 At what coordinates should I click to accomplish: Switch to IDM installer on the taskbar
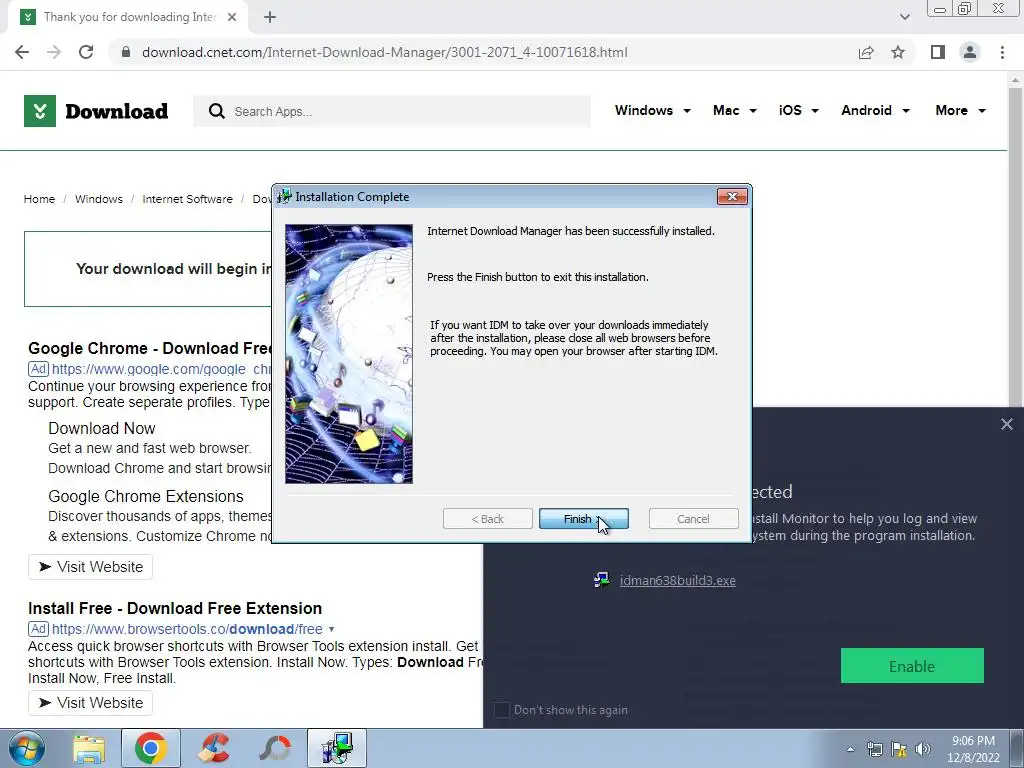(x=337, y=748)
